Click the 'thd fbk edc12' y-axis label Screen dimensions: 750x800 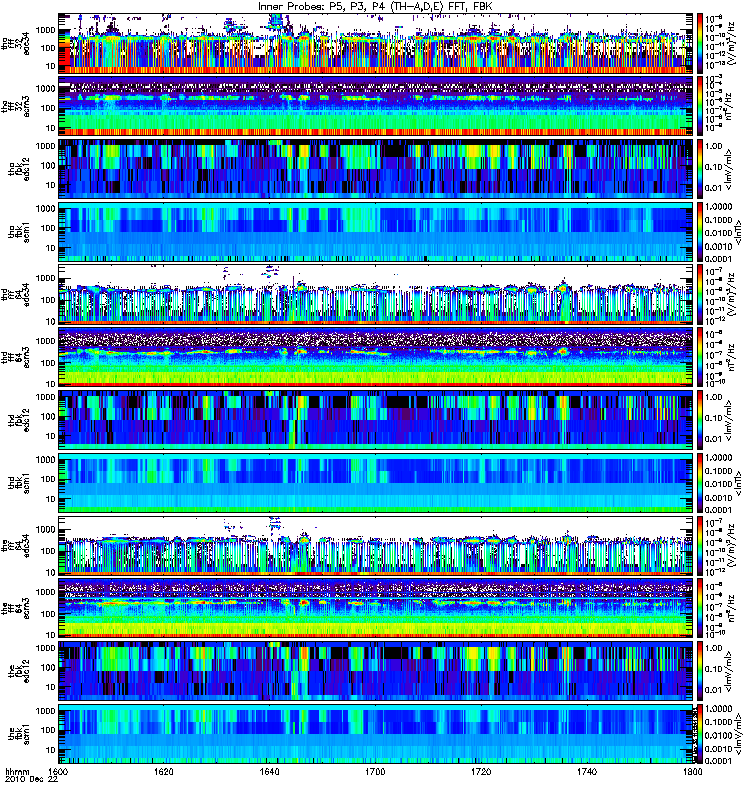(x=19, y=420)
